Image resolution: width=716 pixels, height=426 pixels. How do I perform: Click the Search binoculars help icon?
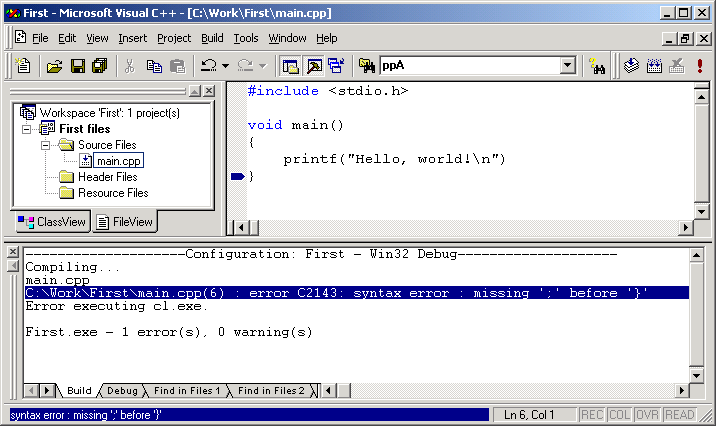(x=596, y=66)
